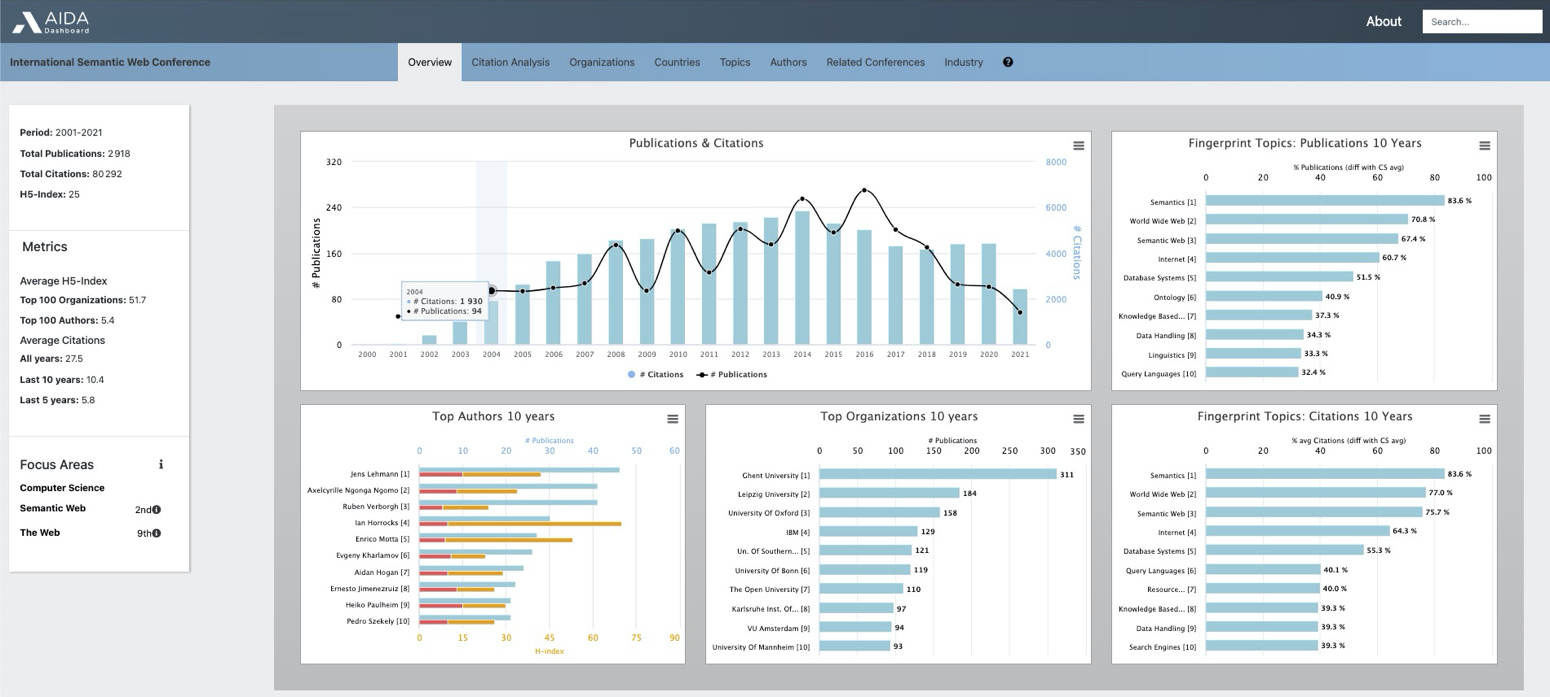Click the 2014 citations bar
The width and height of the screenshot is (1550, 697).
802,280
